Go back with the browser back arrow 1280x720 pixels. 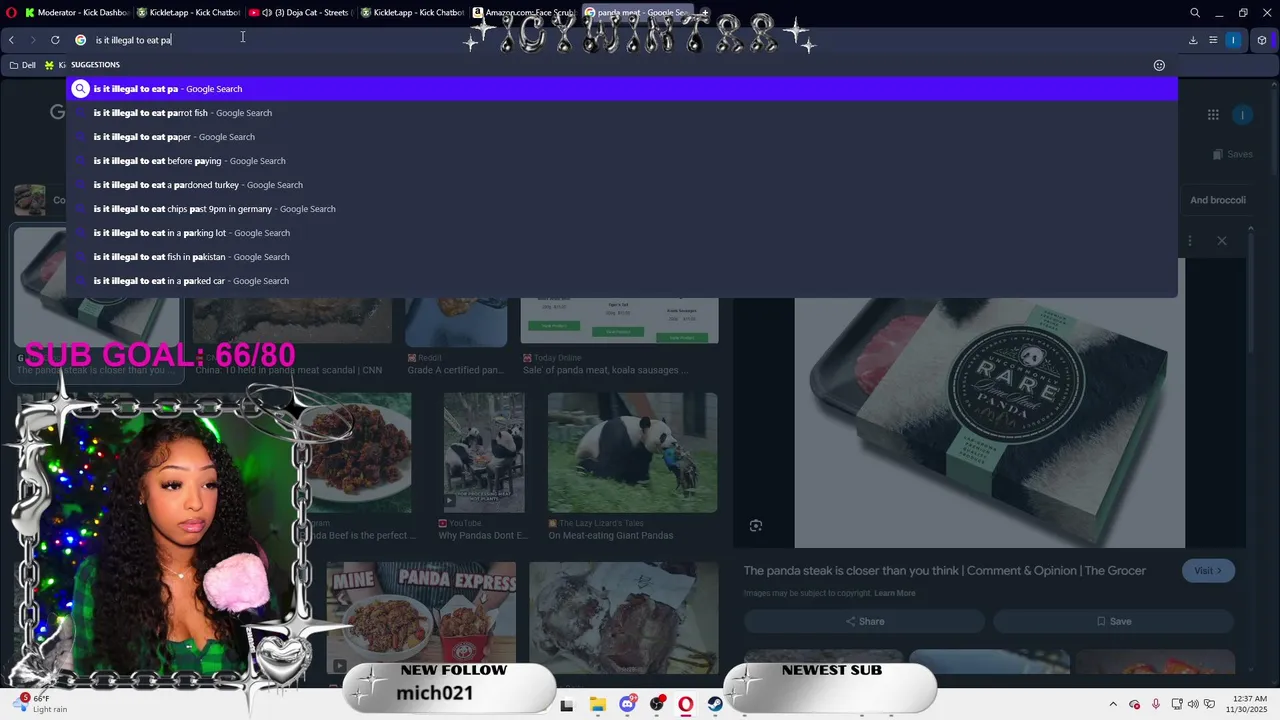tap(11, 40)
